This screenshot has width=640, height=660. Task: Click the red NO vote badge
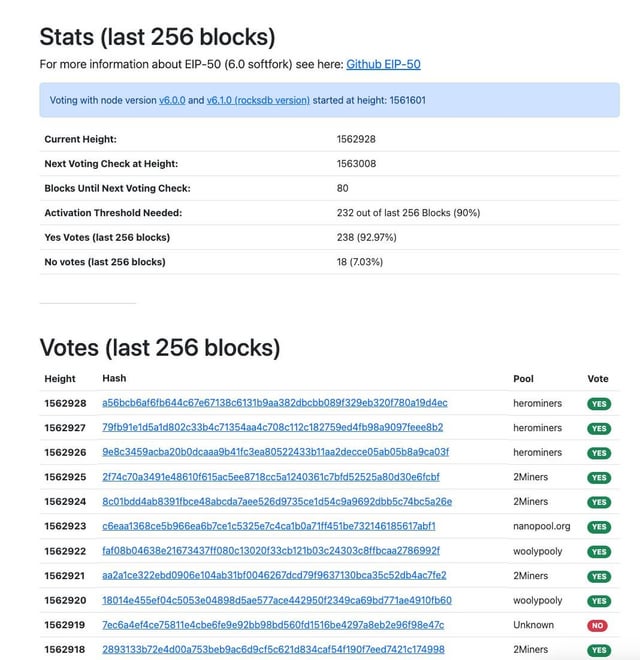[597, 625]
